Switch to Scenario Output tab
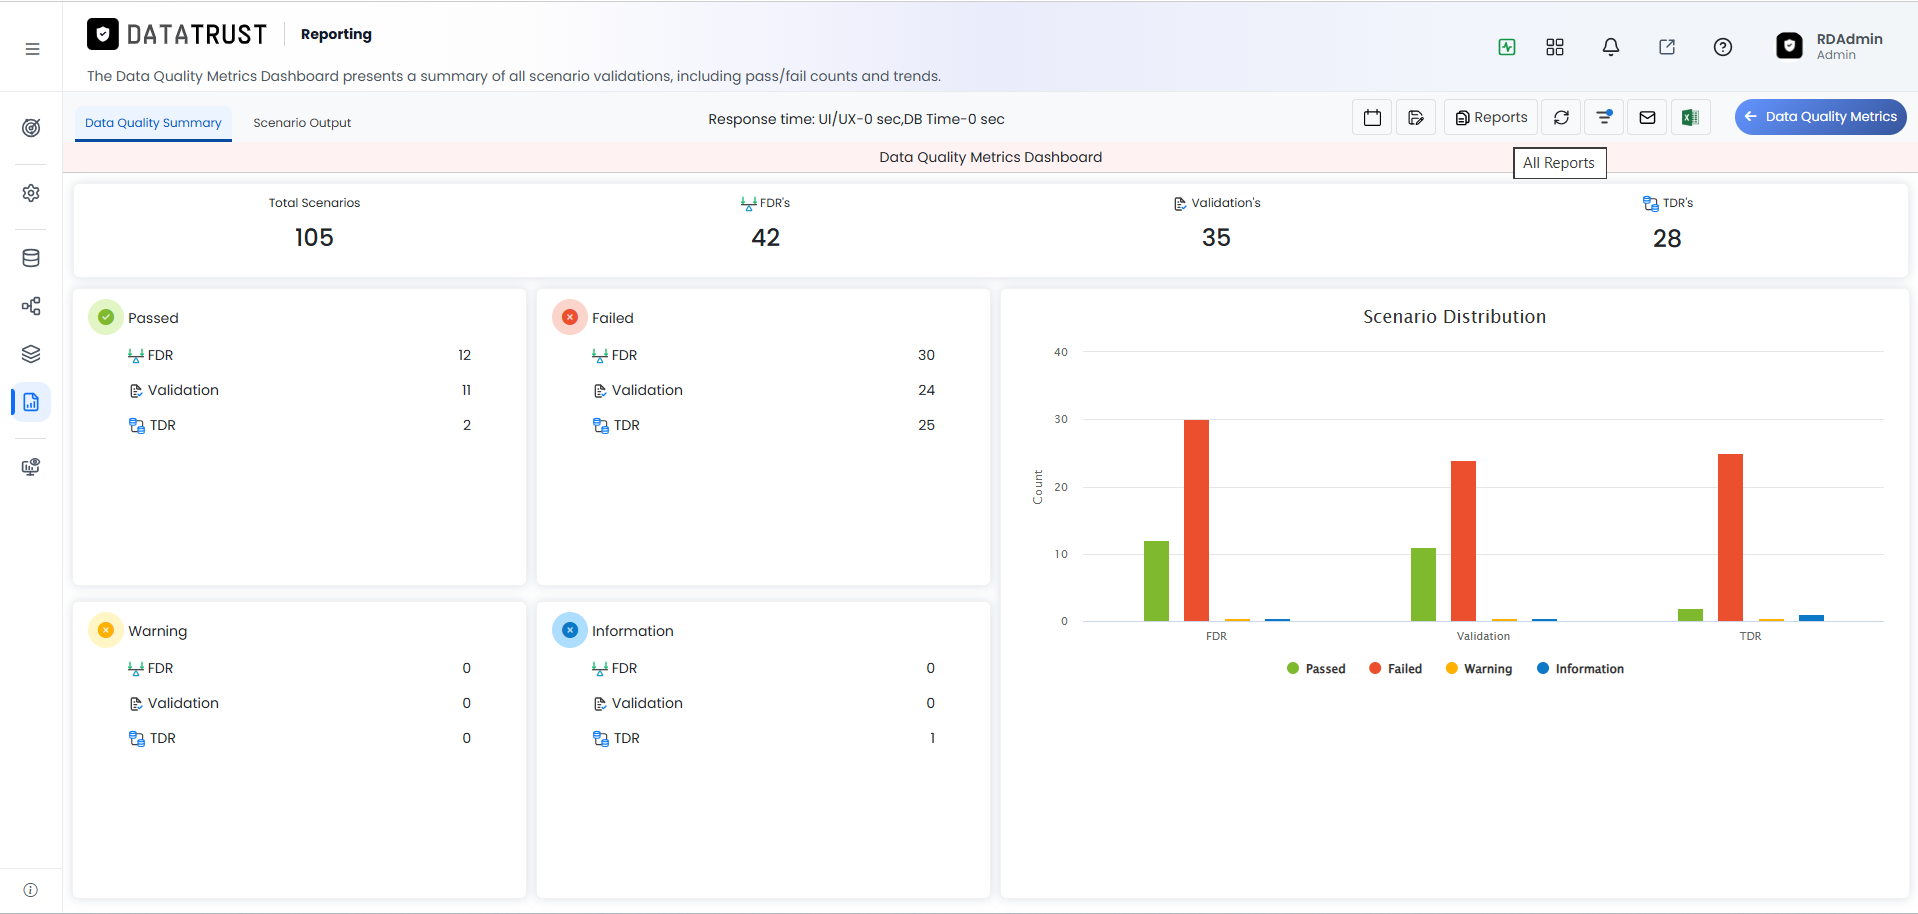Screen dimensions: 1918x914 point(302,123)
